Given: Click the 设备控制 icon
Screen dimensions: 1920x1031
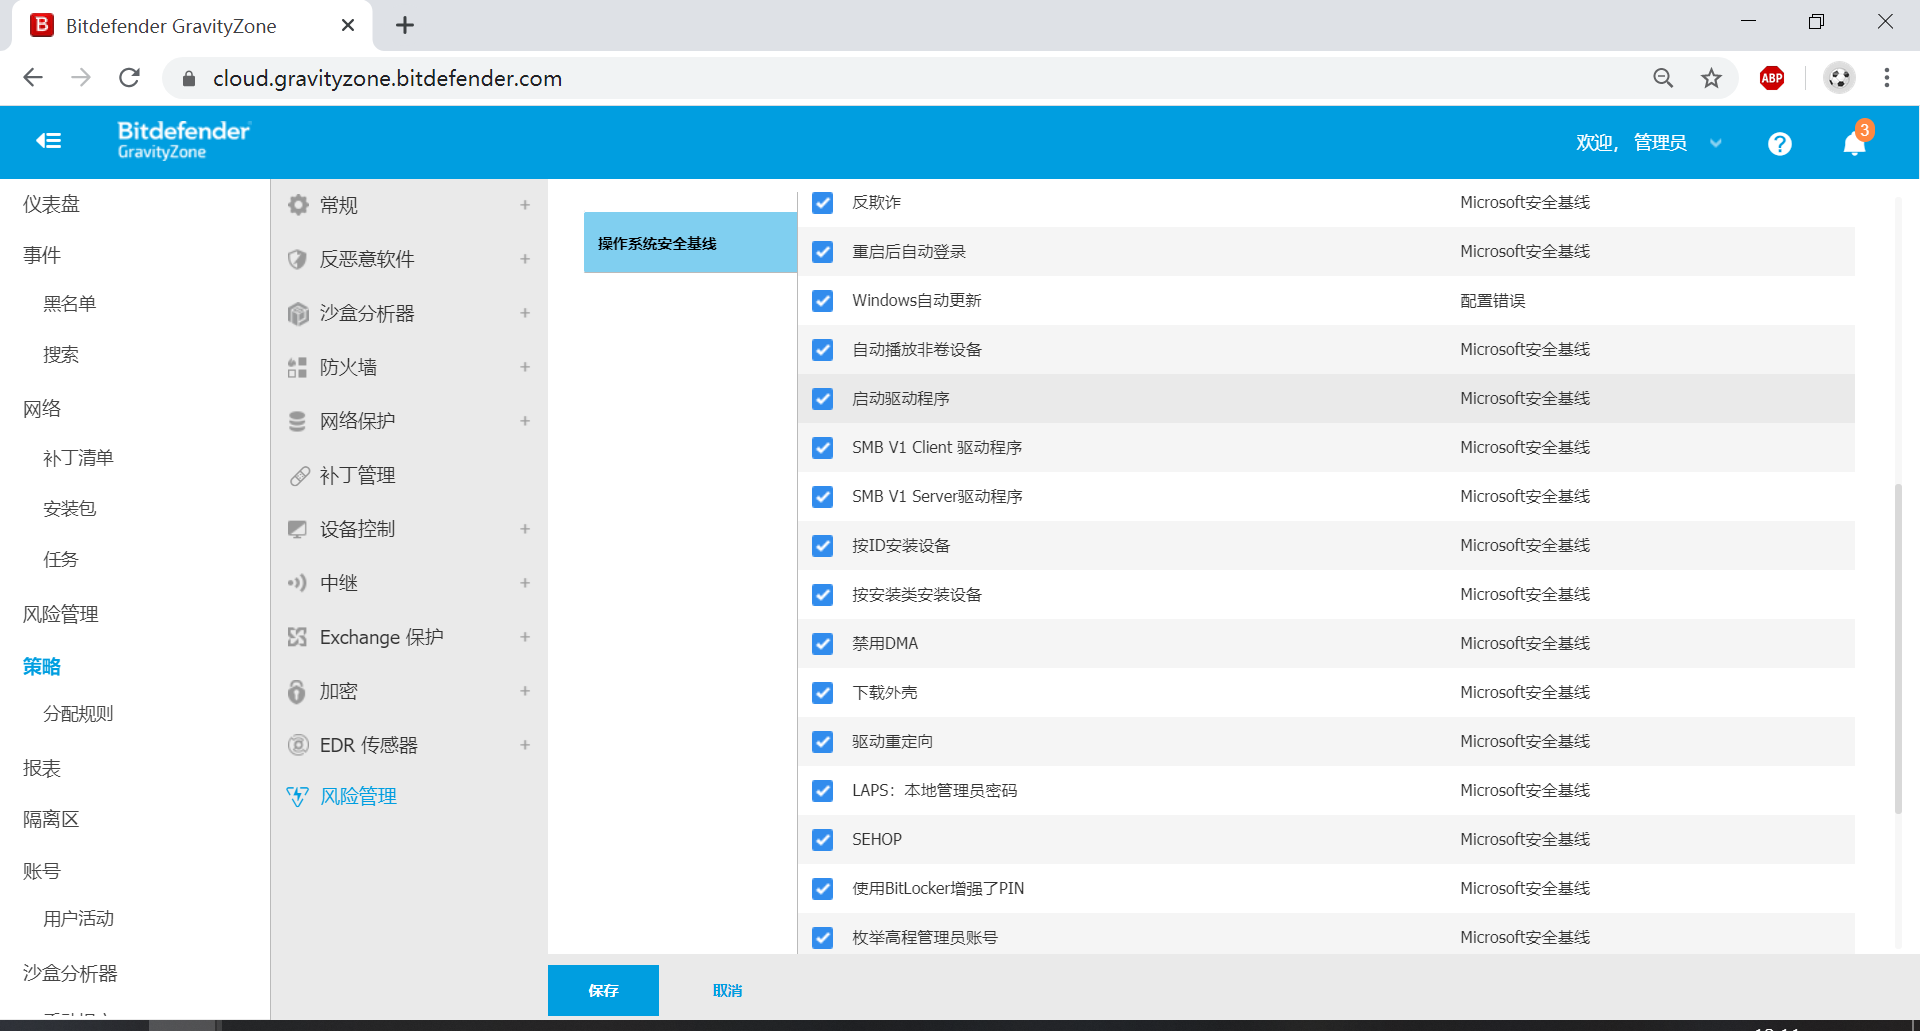Looking at the screenshot, I should click(298, 529).
